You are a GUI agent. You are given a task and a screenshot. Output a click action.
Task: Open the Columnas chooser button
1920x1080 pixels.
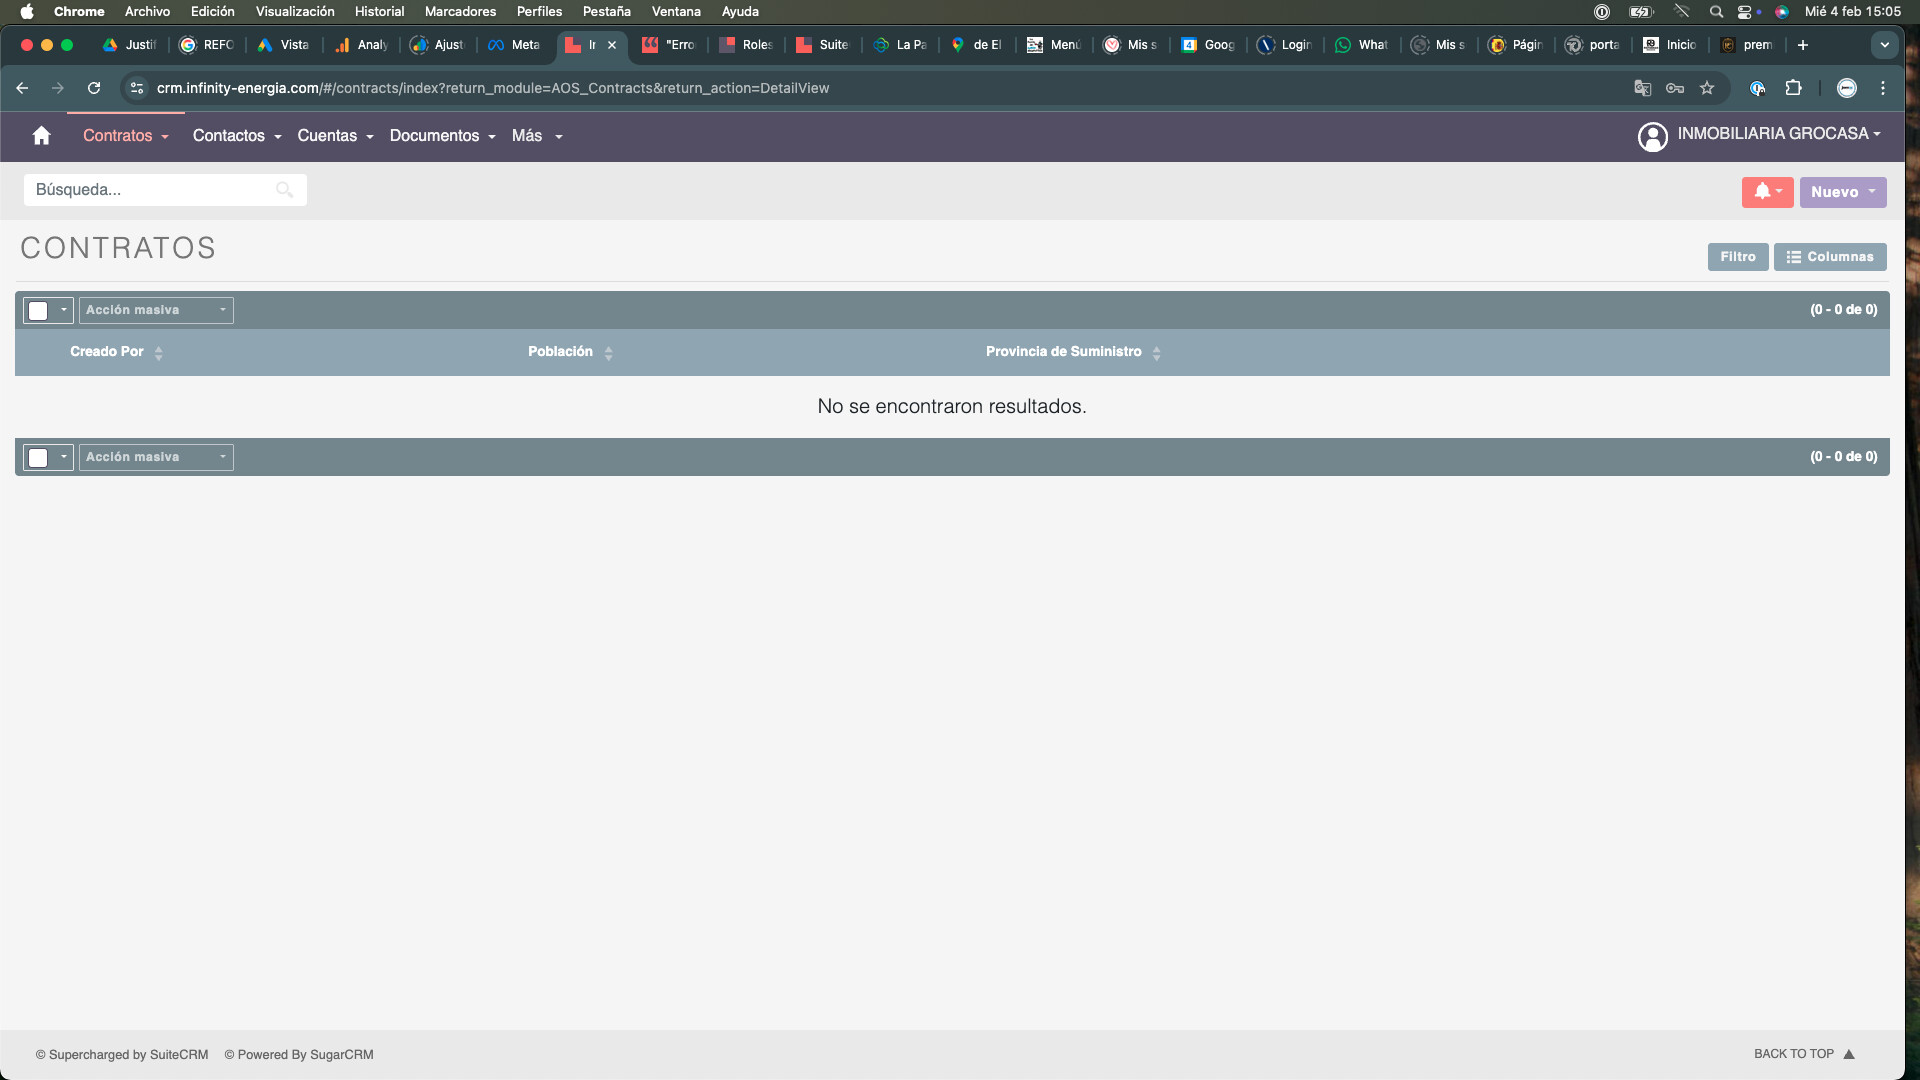point(1830,257)
